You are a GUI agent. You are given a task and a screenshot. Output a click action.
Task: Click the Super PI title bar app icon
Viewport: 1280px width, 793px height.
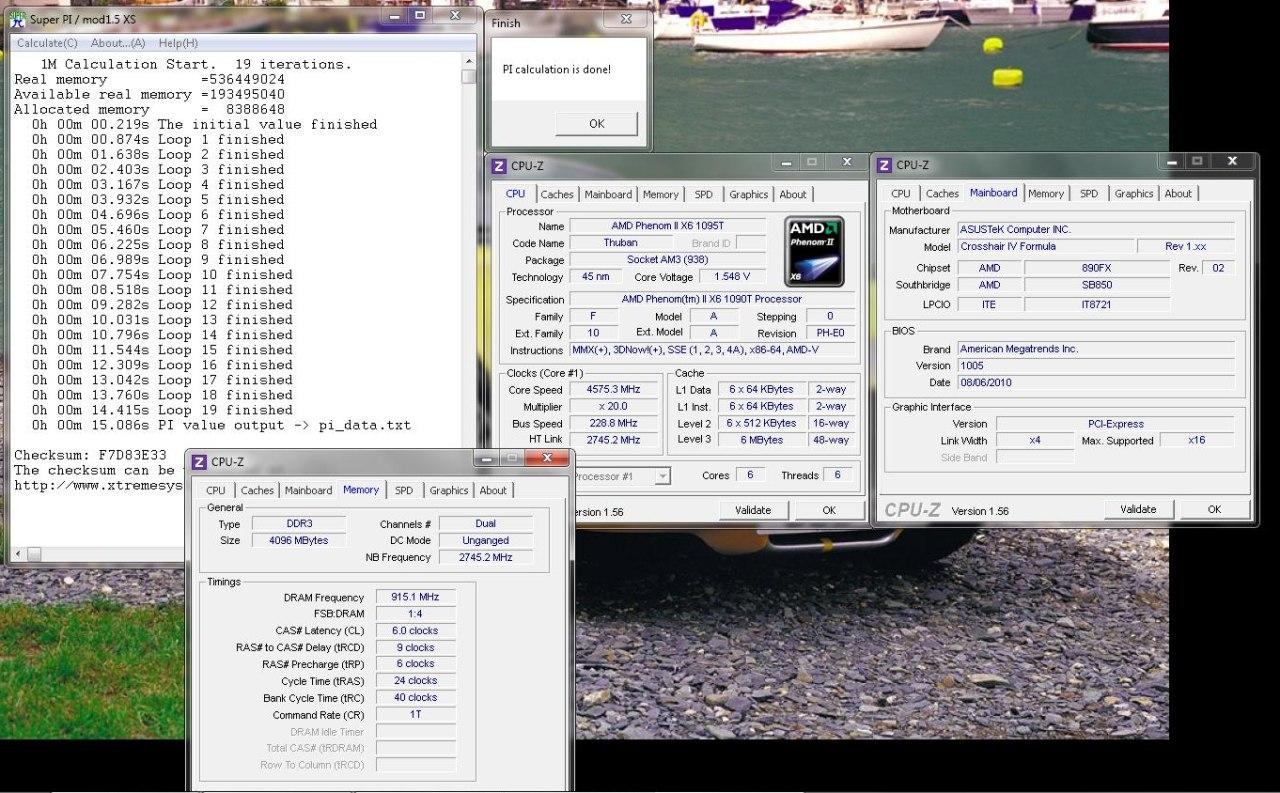coord(17,18)
